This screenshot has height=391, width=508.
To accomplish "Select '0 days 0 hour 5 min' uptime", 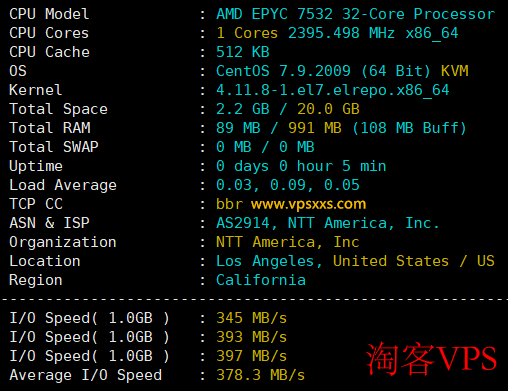I will [x=301, y=166].
